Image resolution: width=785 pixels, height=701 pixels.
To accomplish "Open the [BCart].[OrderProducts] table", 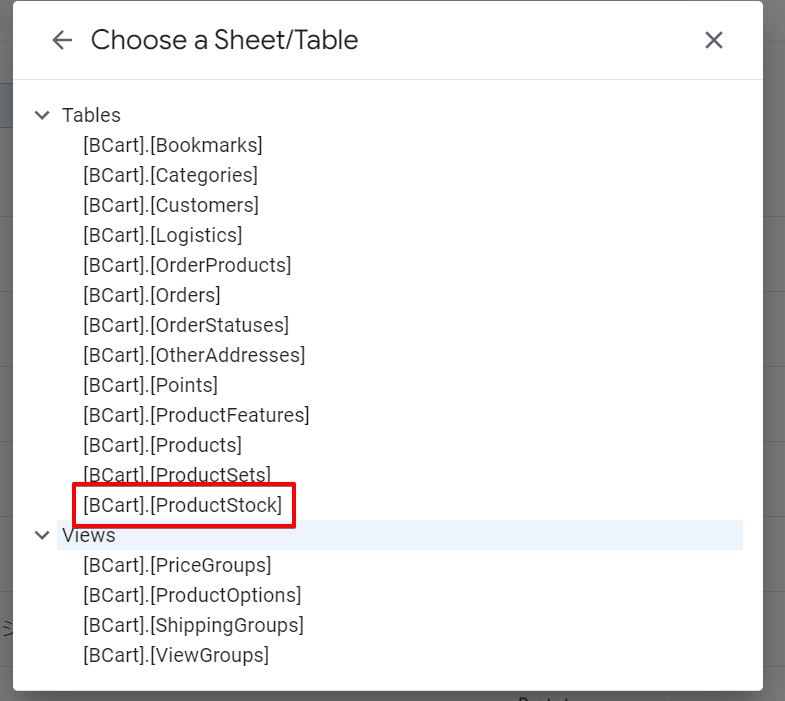I will (187, 265).
